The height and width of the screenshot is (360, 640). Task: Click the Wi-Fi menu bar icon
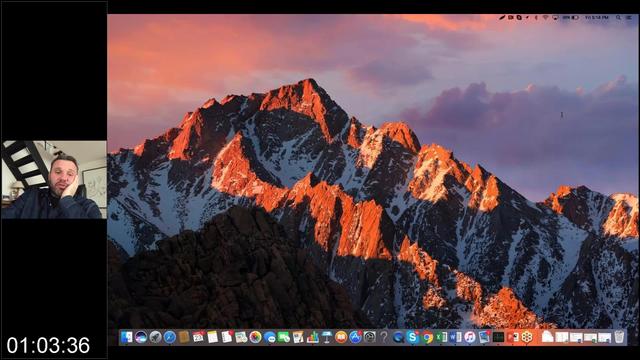coord(545,18)
